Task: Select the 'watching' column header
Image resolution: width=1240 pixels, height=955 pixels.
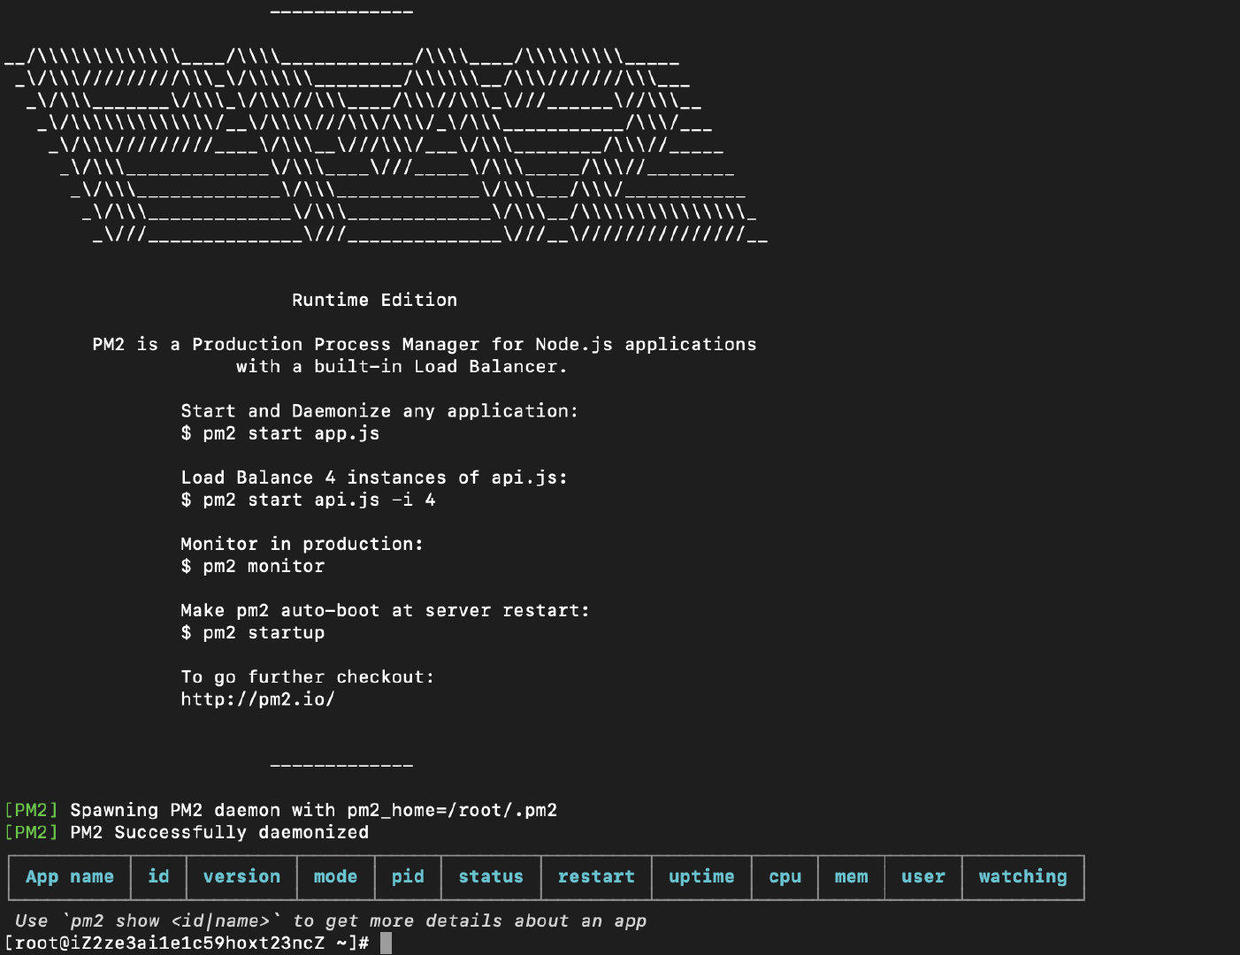Action: click(x=1022, y=877)
